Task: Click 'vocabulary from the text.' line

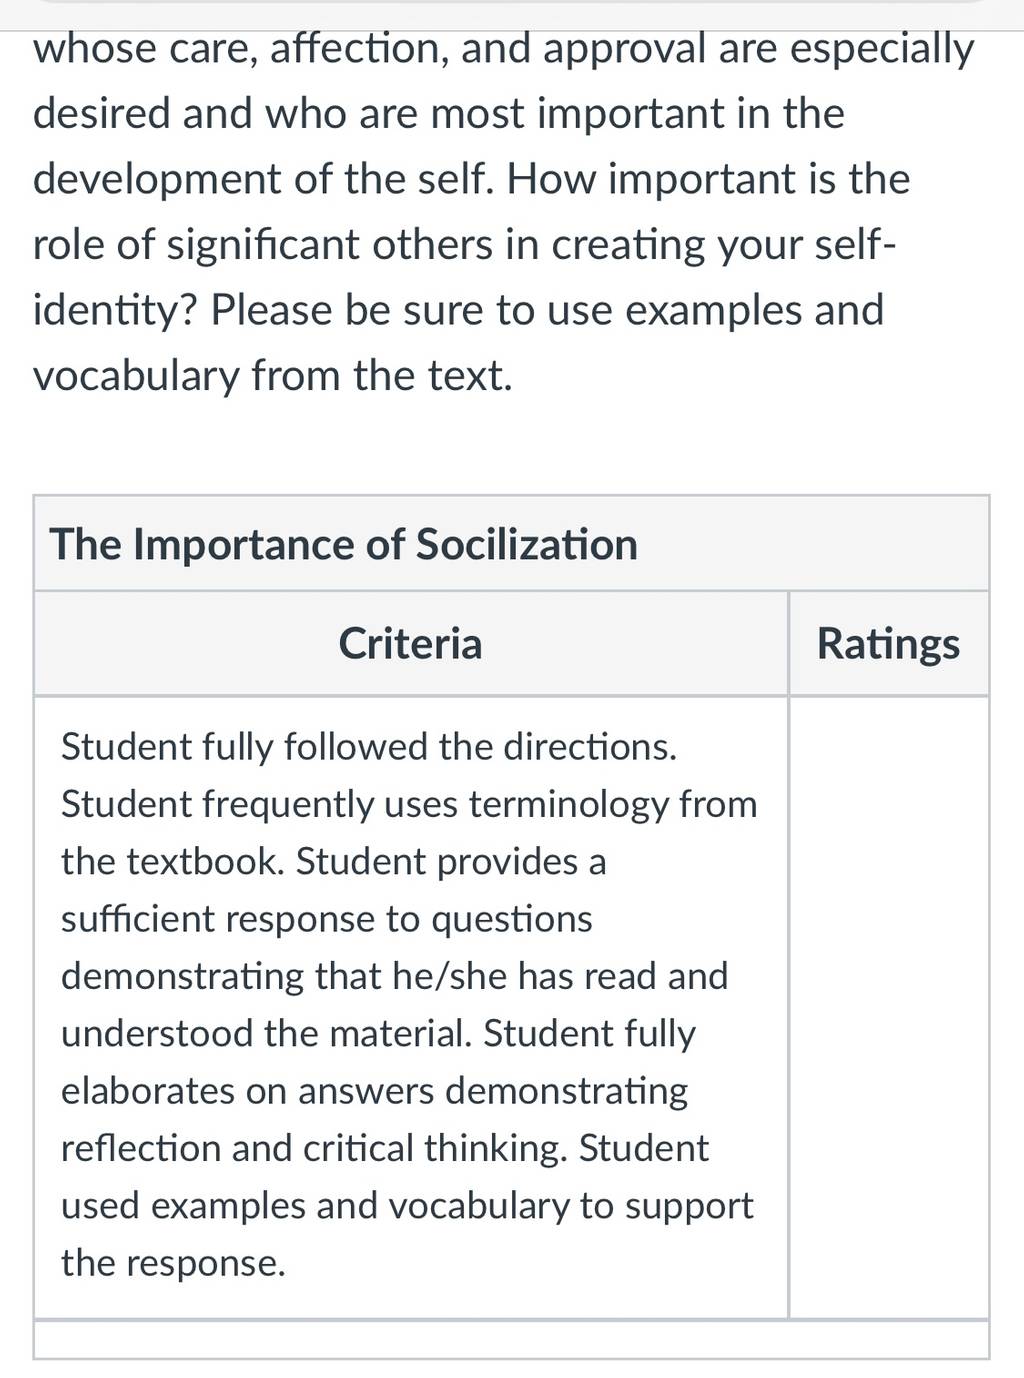Action: [x=273, y=376]
